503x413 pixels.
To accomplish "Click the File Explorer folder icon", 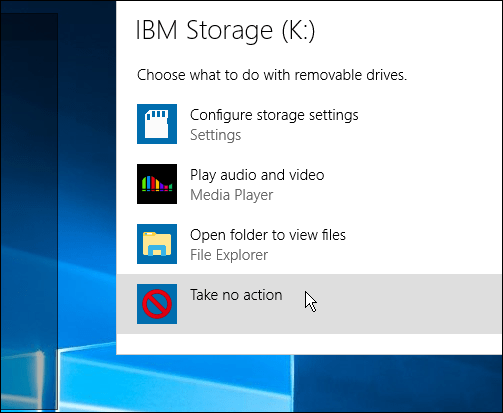I will click(x=157, y=244).
